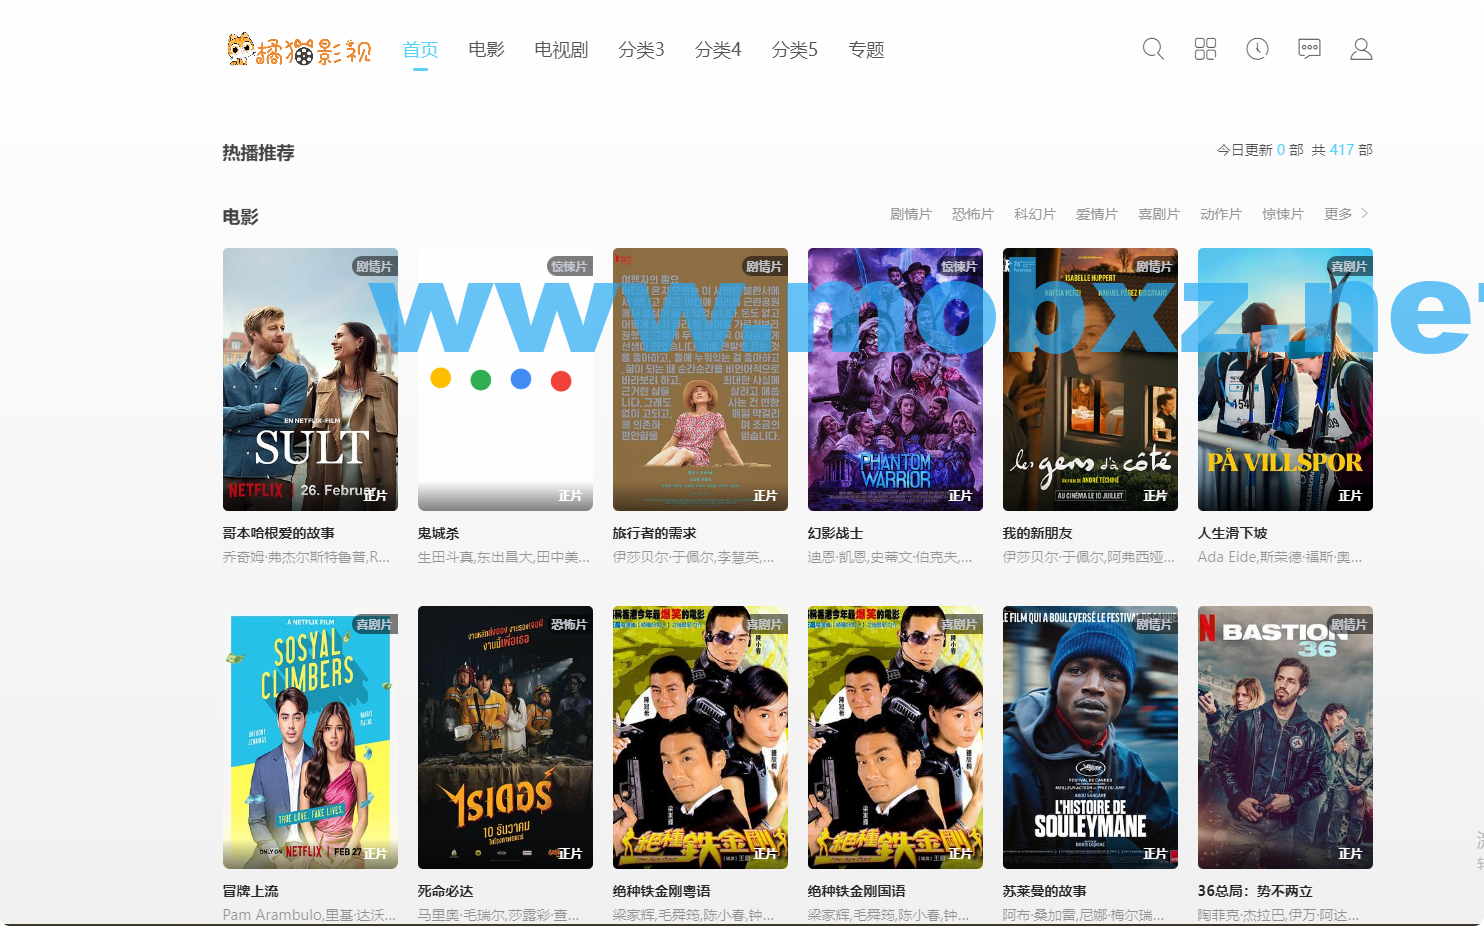Click the title 死命必达
Viewport: 1484px width, 926px height.
click(x=445, y=891)
